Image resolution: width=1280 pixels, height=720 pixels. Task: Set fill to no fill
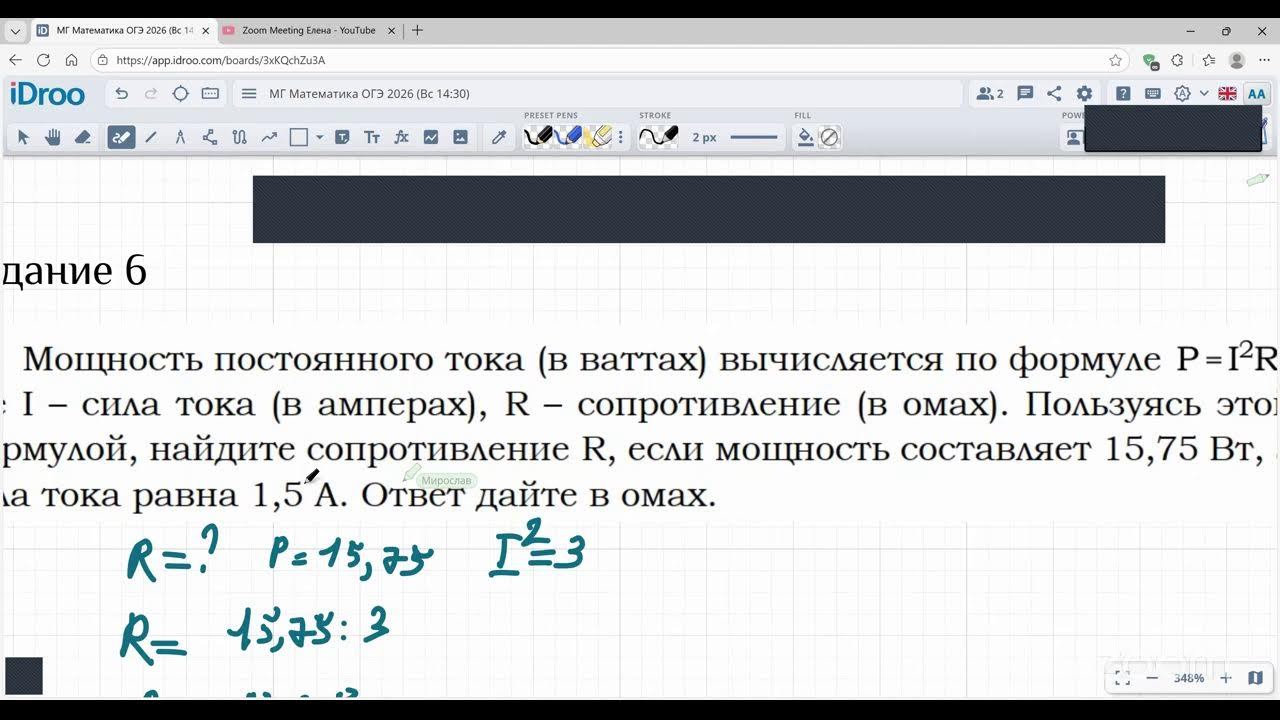(x=829, y=137)
